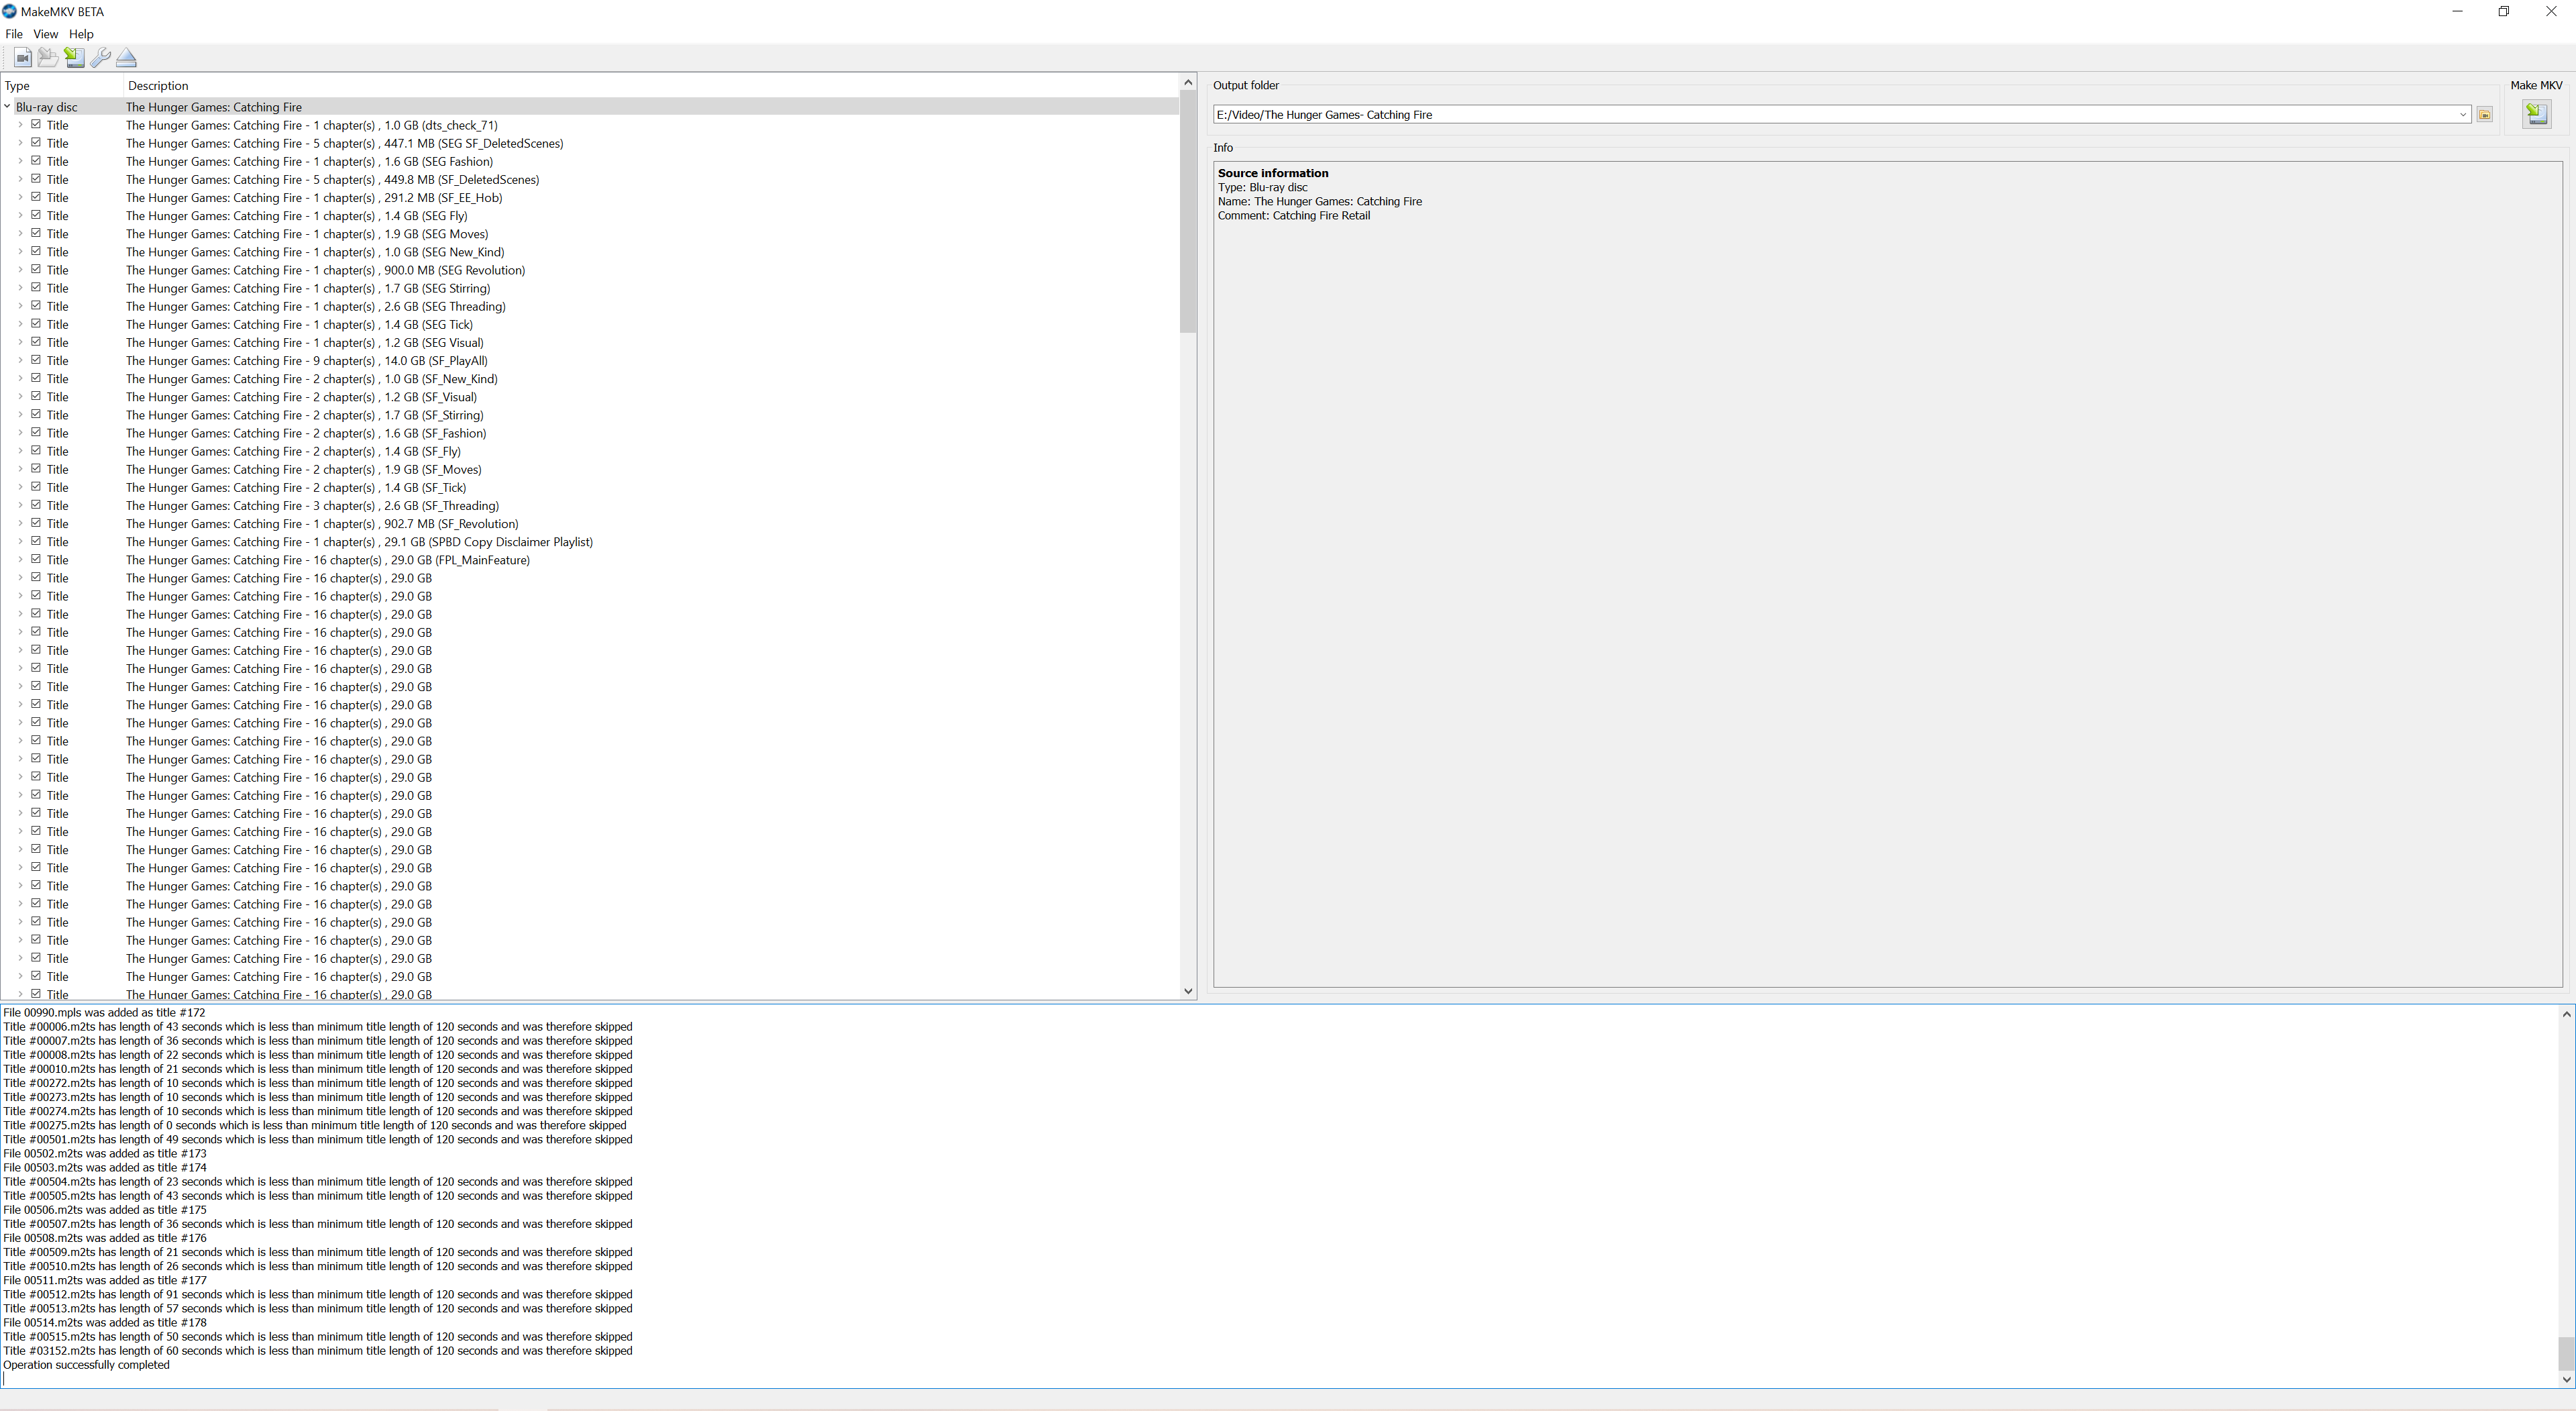The image size is (2576, 1411).
Task: Browse for output folder with folder icon
Action: coord(2485,115)
